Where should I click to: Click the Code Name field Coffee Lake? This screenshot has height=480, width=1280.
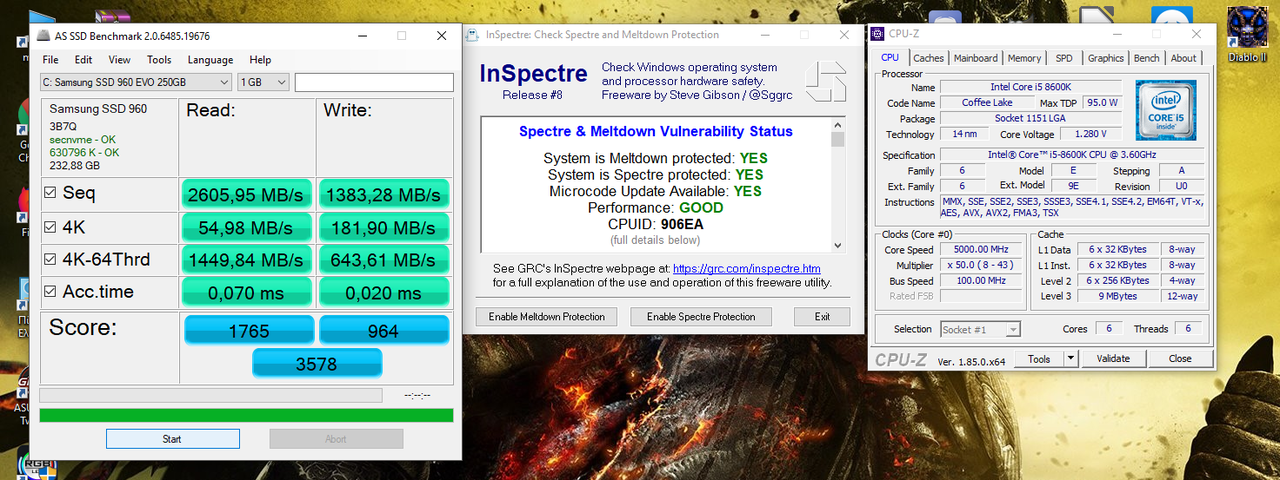[x=988, y=103]
